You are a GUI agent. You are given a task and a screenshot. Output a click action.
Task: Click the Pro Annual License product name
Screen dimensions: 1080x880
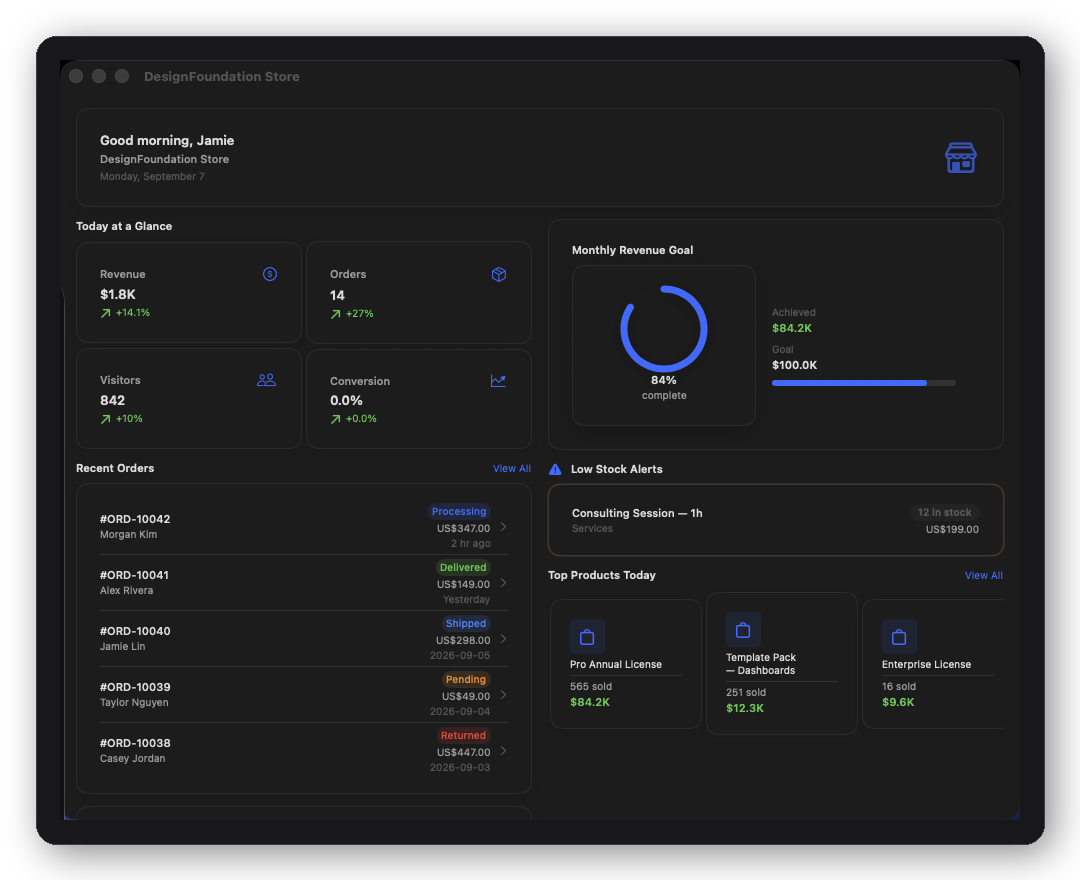616,664
